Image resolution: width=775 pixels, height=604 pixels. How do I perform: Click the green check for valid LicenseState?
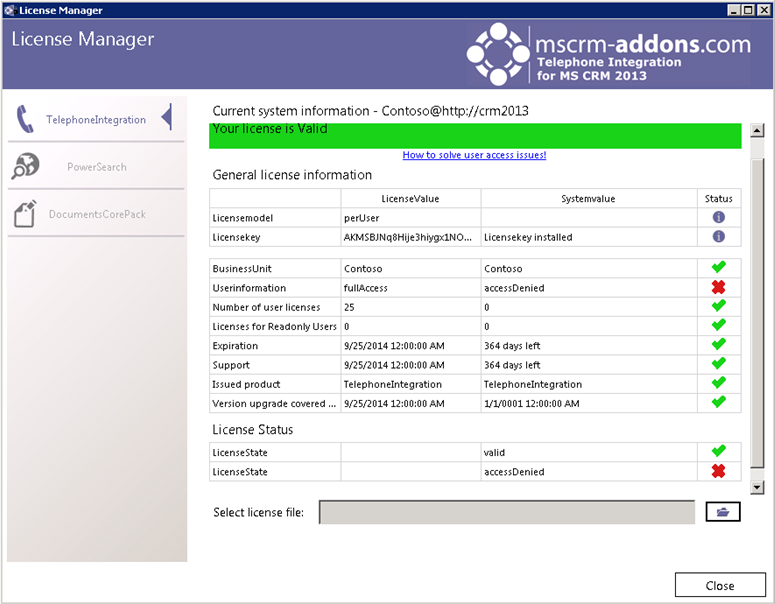click(719, 451)
